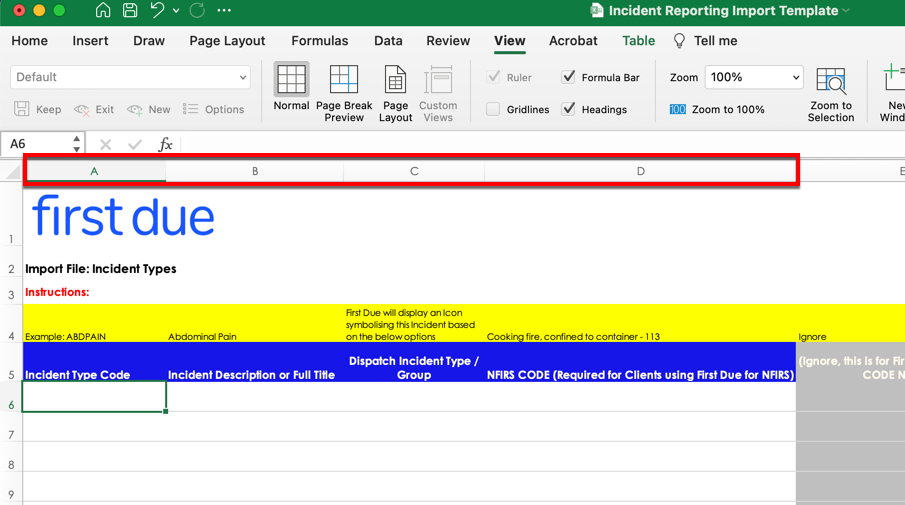Open Custom Views
905x505 pixels.
(x=438, y=93)
